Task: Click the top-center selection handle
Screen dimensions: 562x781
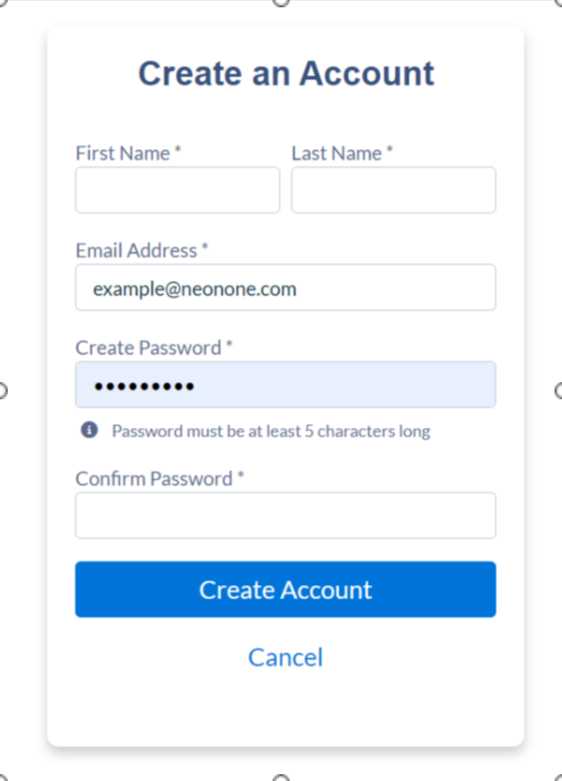Action: coord(281,2)
